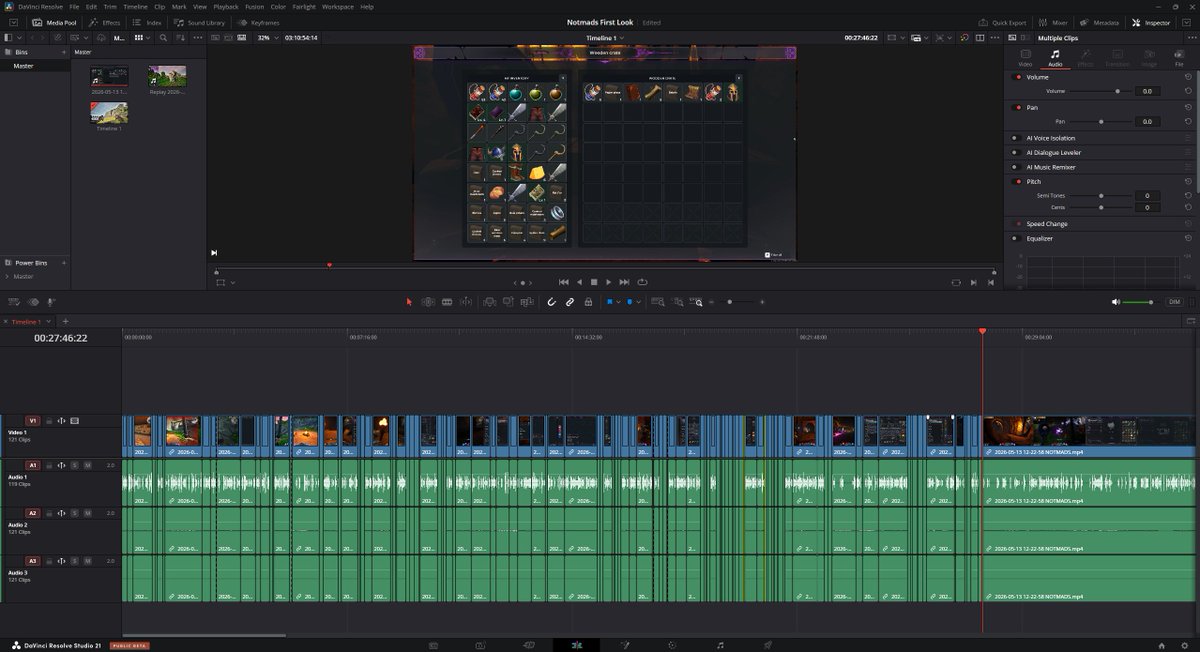Toggle timeline snapping magnet icon
Screen dimensions: 1200x652
coord(551,301)
